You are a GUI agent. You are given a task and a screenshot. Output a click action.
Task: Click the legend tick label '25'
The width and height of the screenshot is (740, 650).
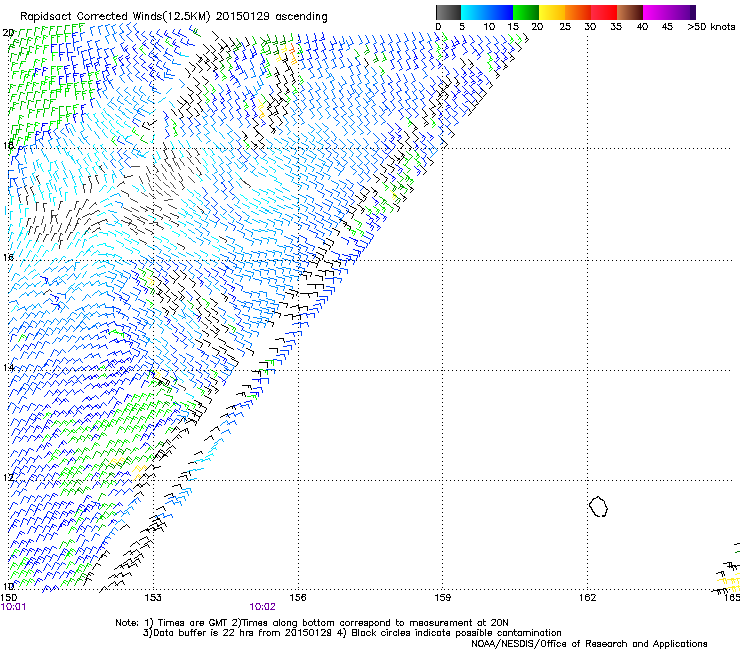pos(565,27)
